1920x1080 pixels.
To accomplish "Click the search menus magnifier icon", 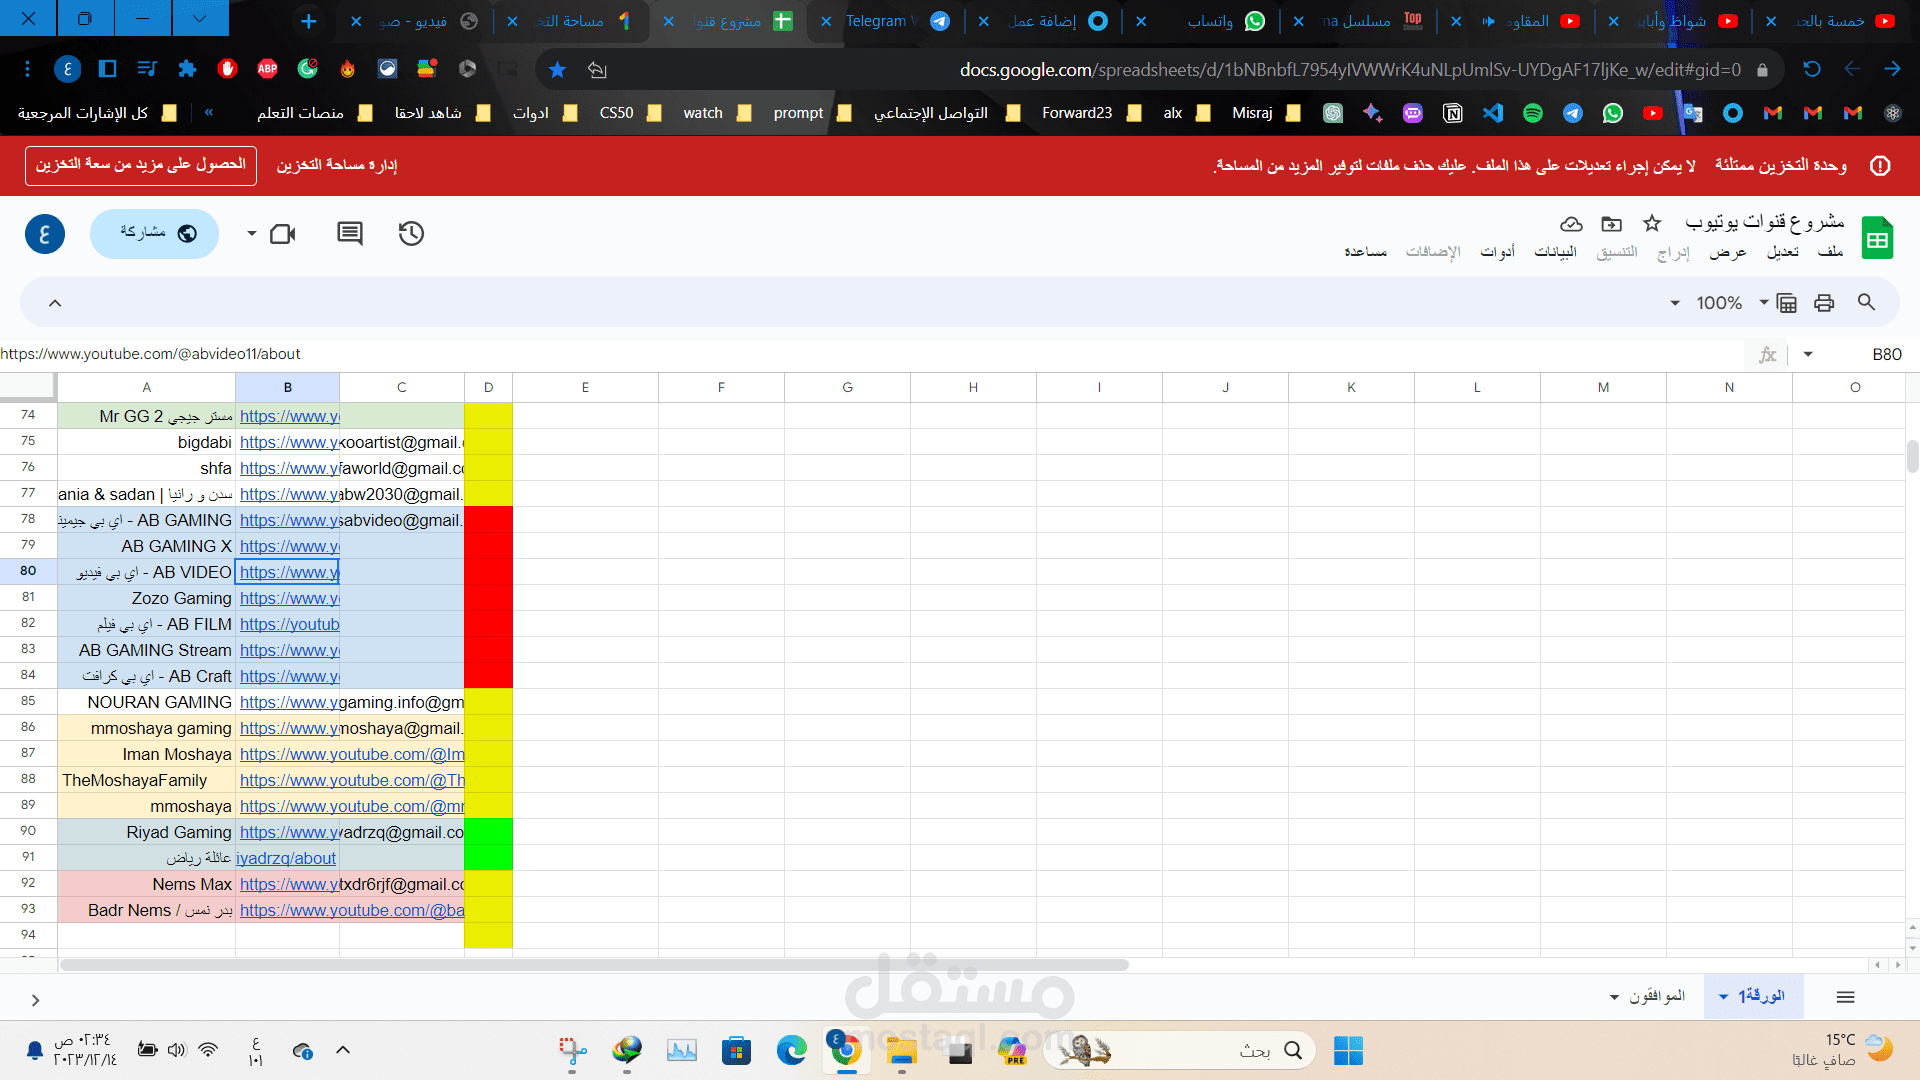I will click(1866, 302).
